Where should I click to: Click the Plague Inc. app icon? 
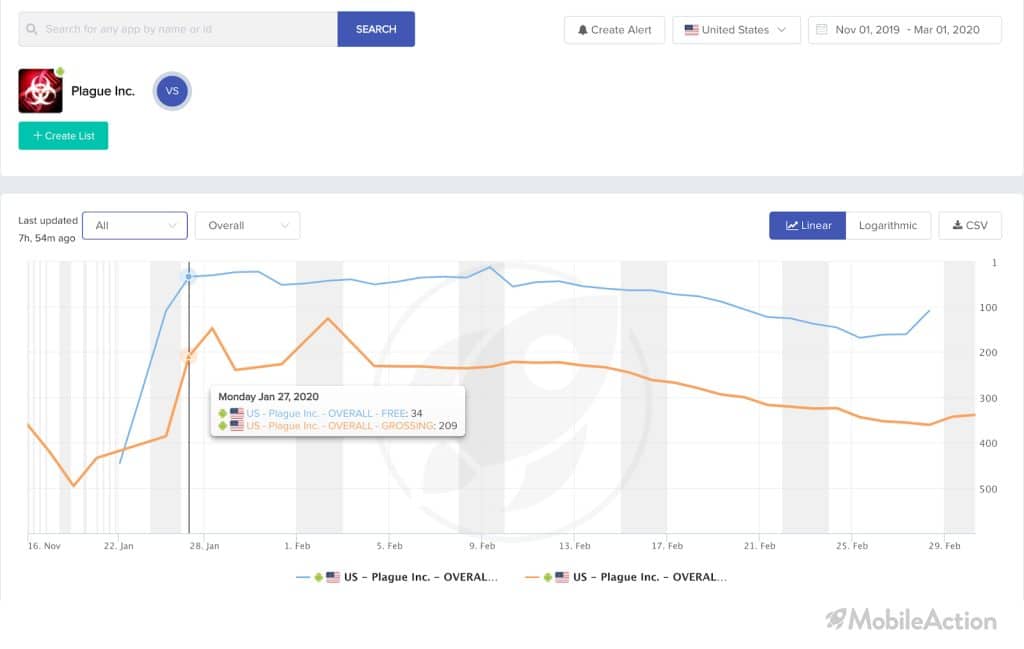click(40, 91)
